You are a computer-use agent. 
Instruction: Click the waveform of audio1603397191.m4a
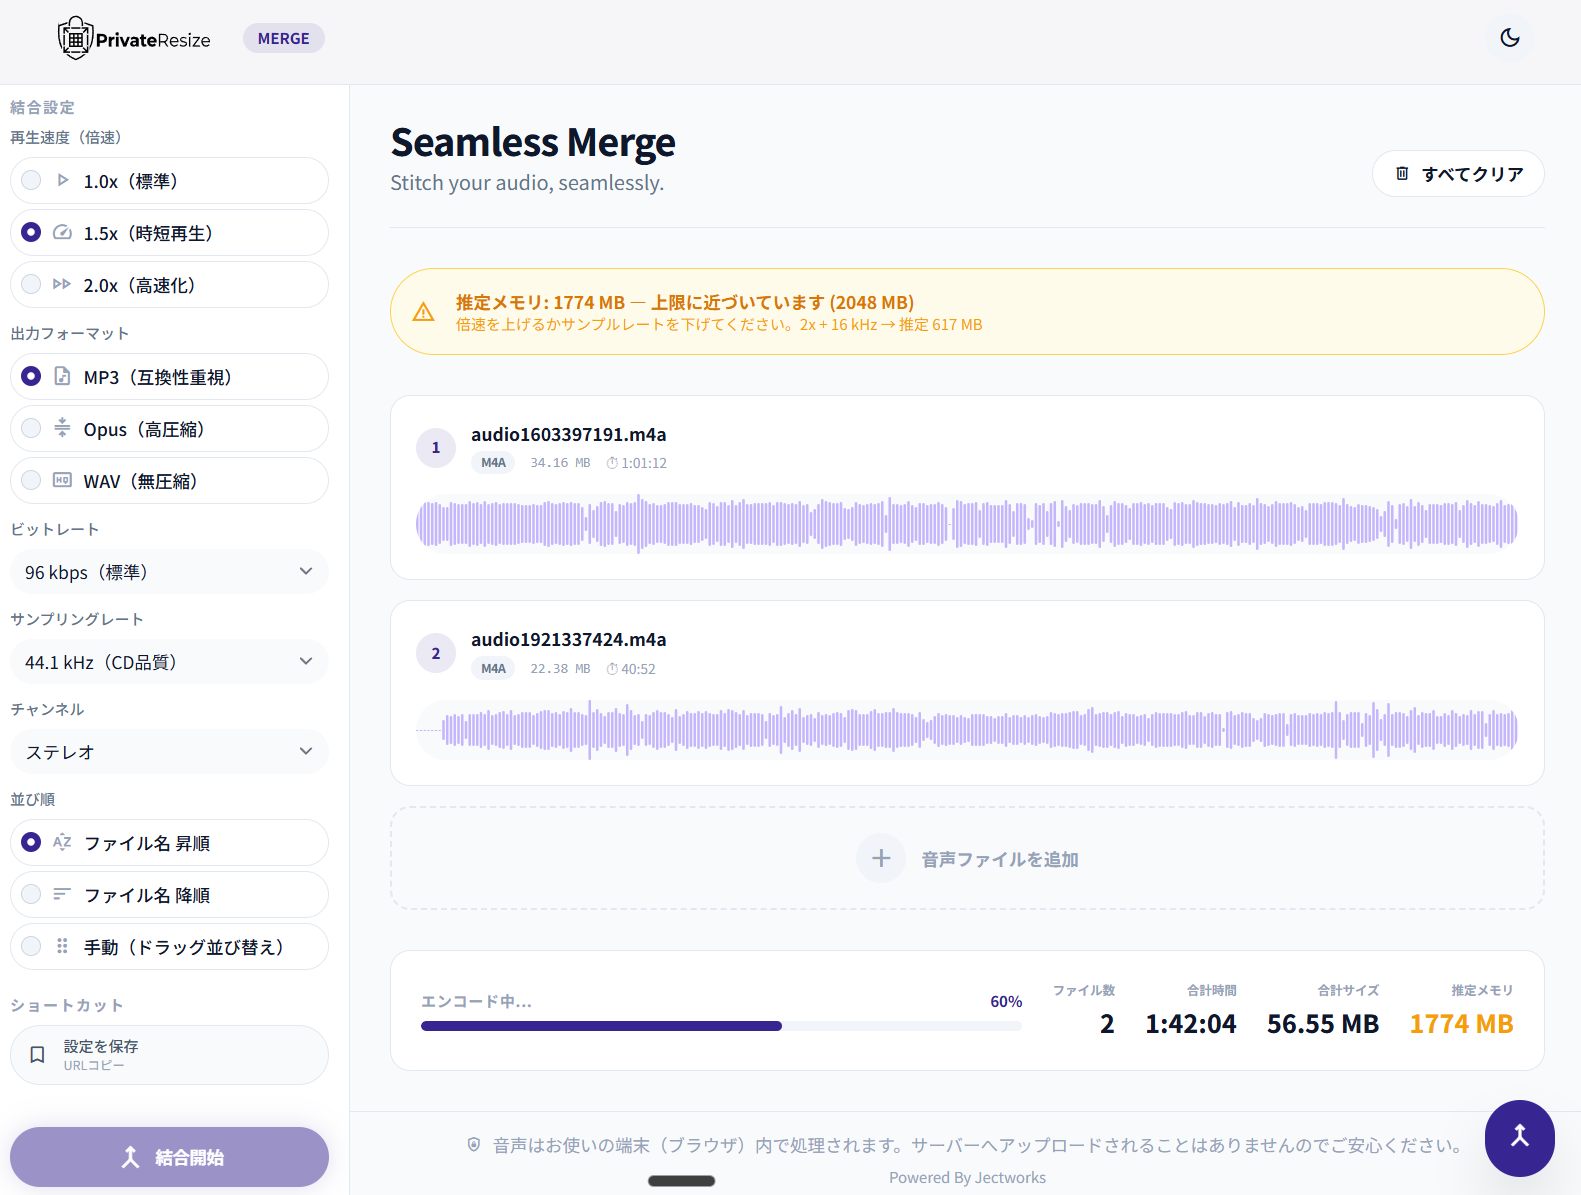[x=967, y=523]
